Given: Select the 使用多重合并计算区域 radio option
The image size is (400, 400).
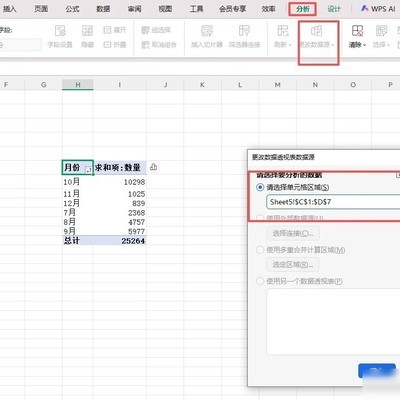Looking at the screenshot, I should [260, 250].
